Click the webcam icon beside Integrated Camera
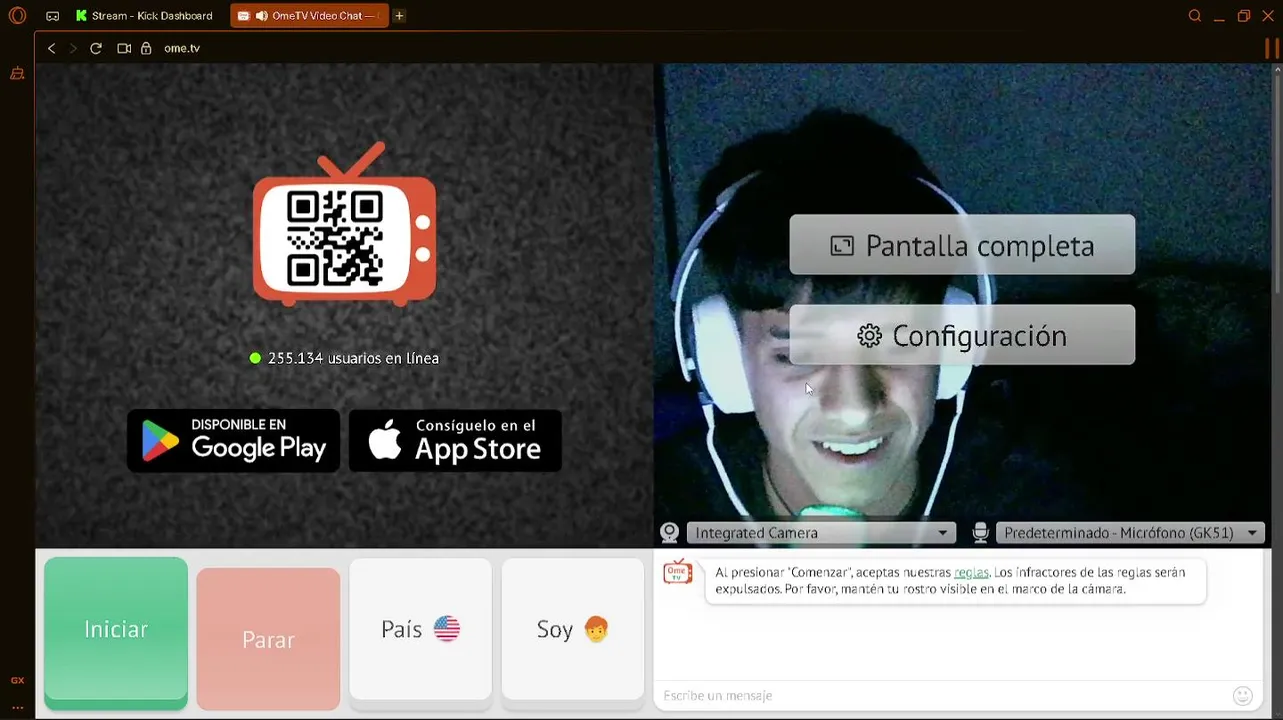 670,533
